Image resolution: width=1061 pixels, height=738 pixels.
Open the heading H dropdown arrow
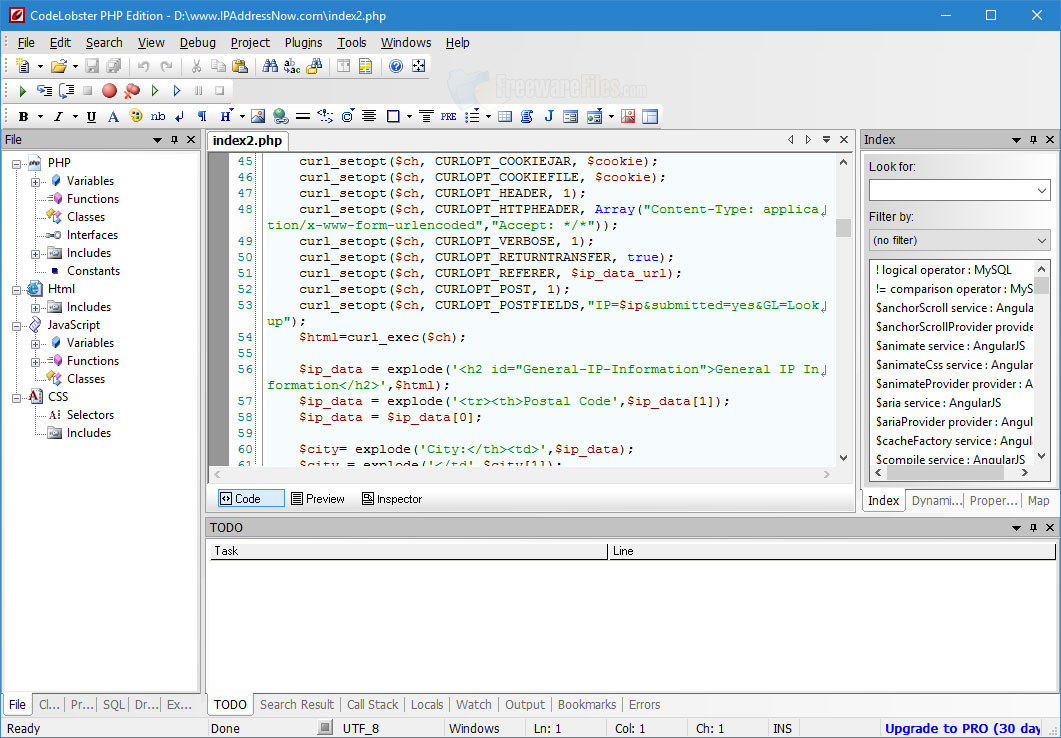click(x=242, y=116)
